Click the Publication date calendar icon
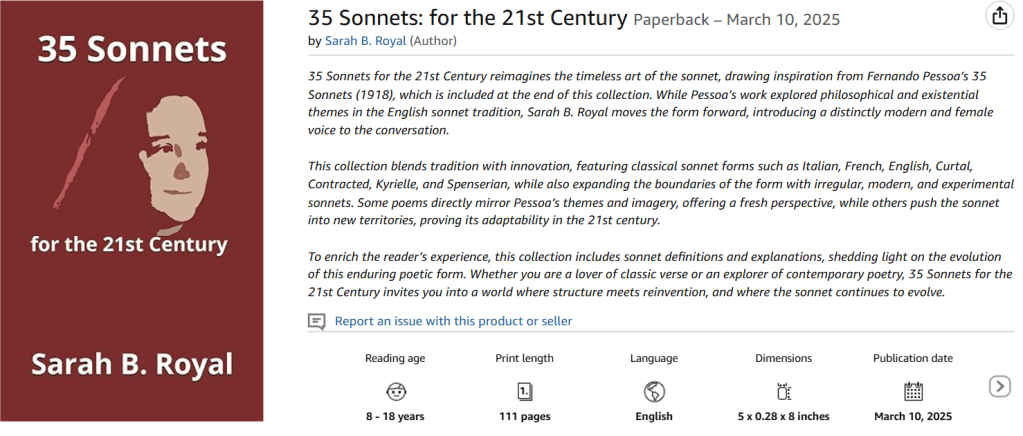Screen dimensions: 1023x436 [913, 390]
